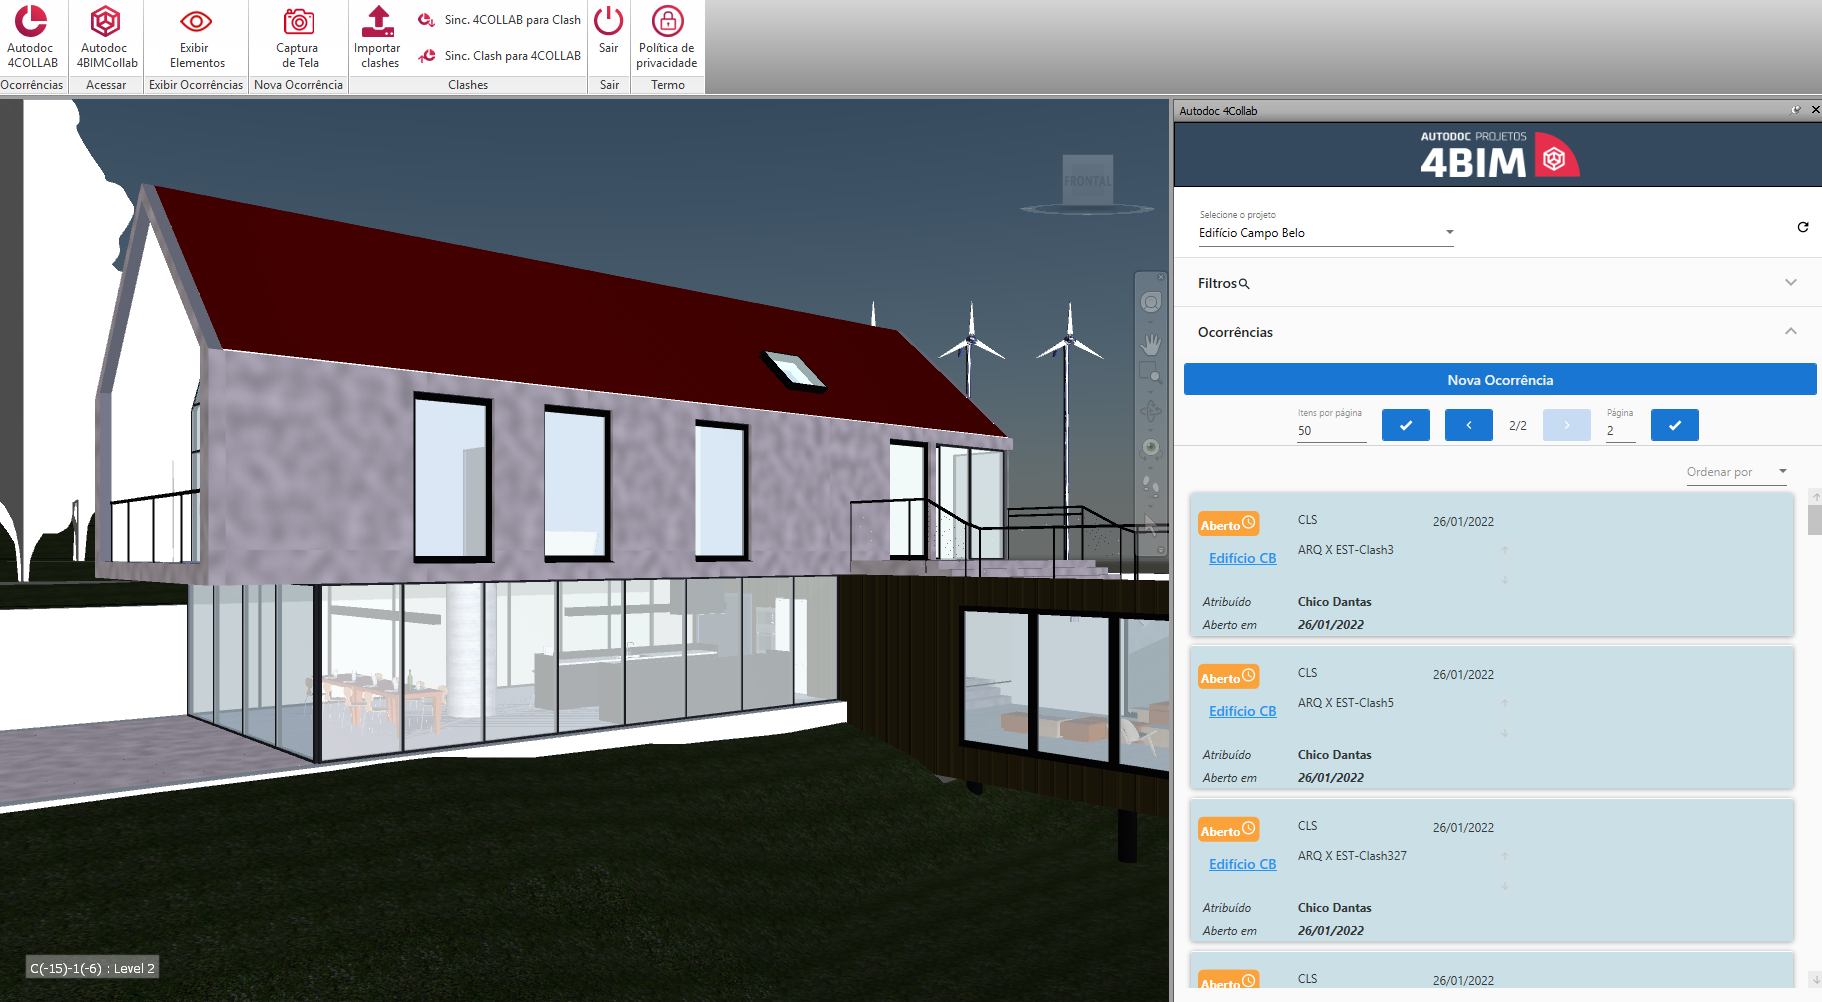Click the Exibir Ocorrências ribbon panel label

coord(196,85)
